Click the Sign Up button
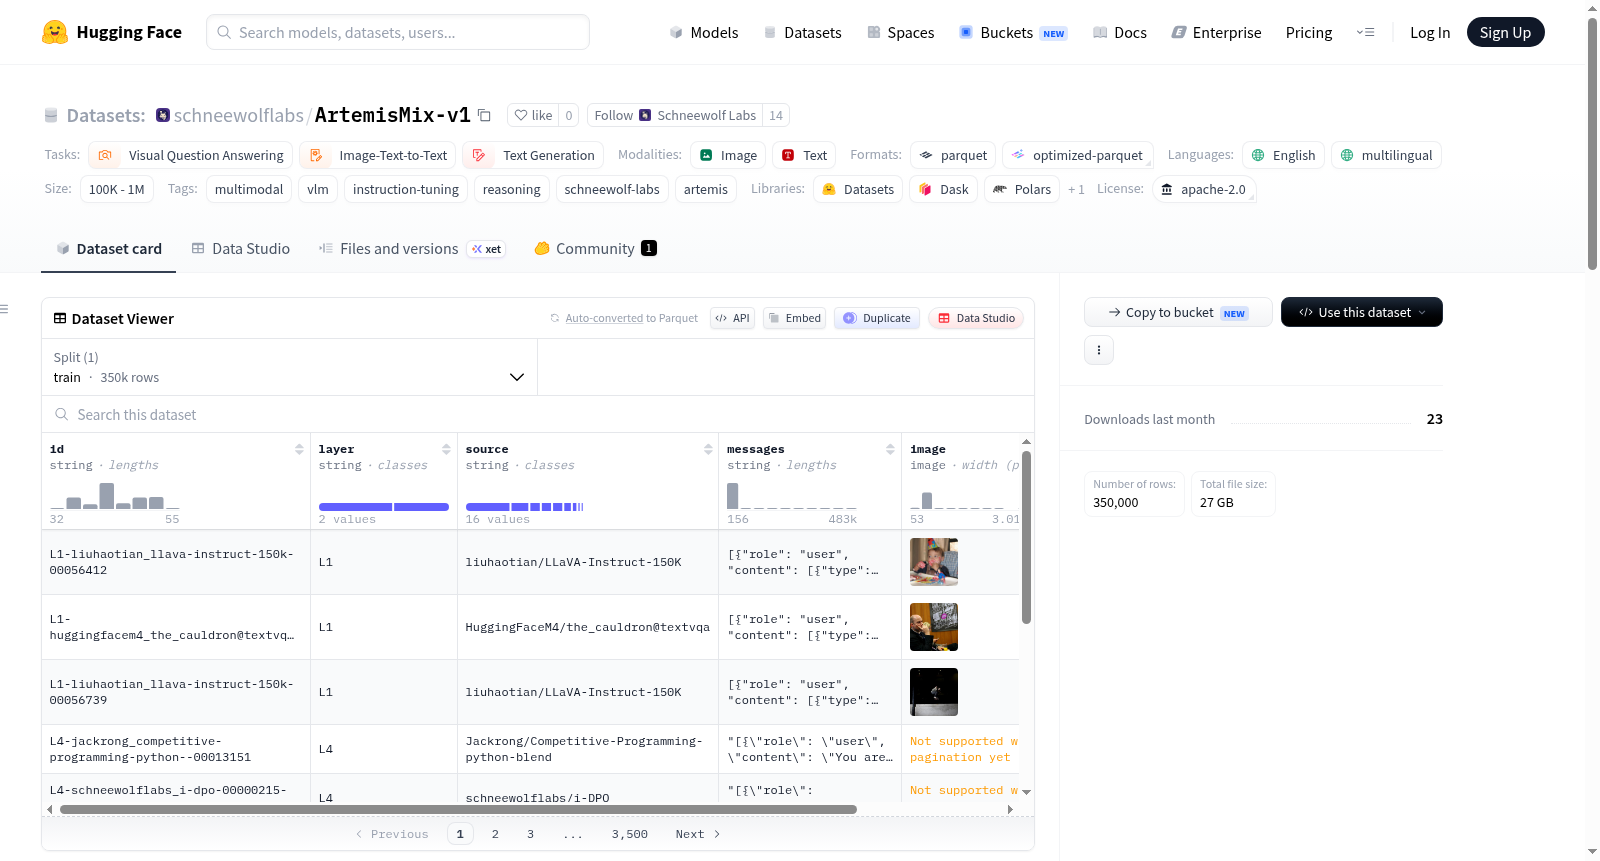The image size is (1600, 861). pyautogui.click(x=1506, y=33)
